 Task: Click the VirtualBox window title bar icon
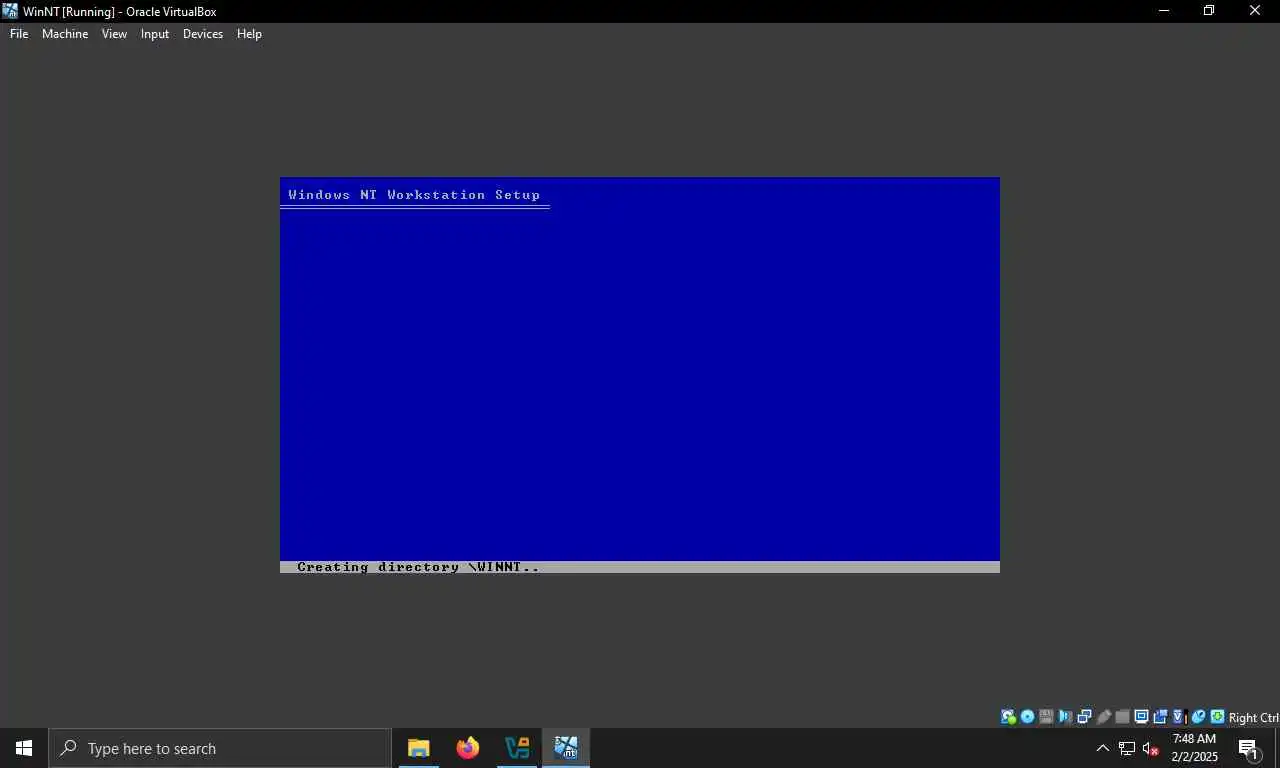(x=10, y=11)
